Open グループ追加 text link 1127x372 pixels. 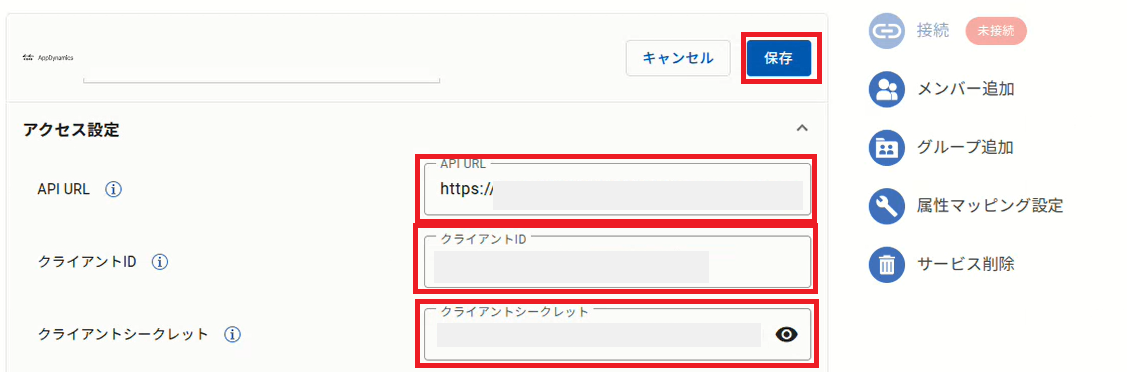click(x=965, y=148)
